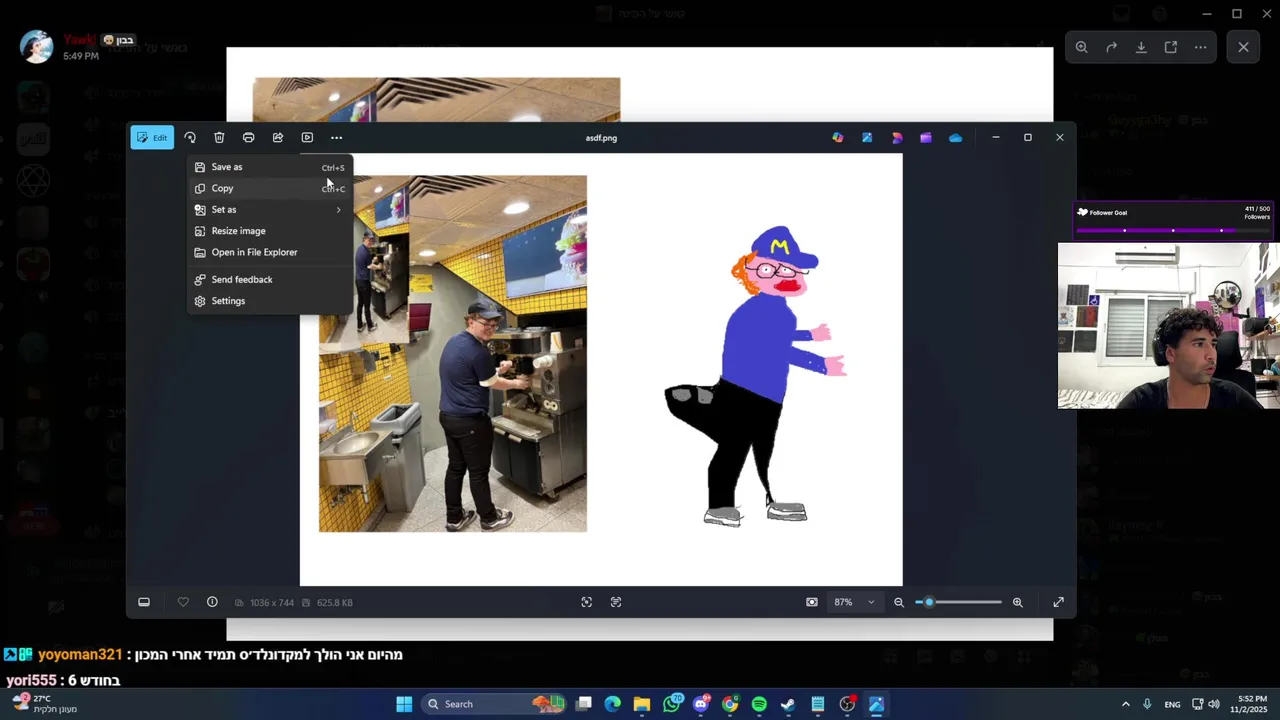Image resolution: width=1280 pixels, height=720 pixels.
Task: Expand the Set as submenu
Action: (x=270, y=209)
